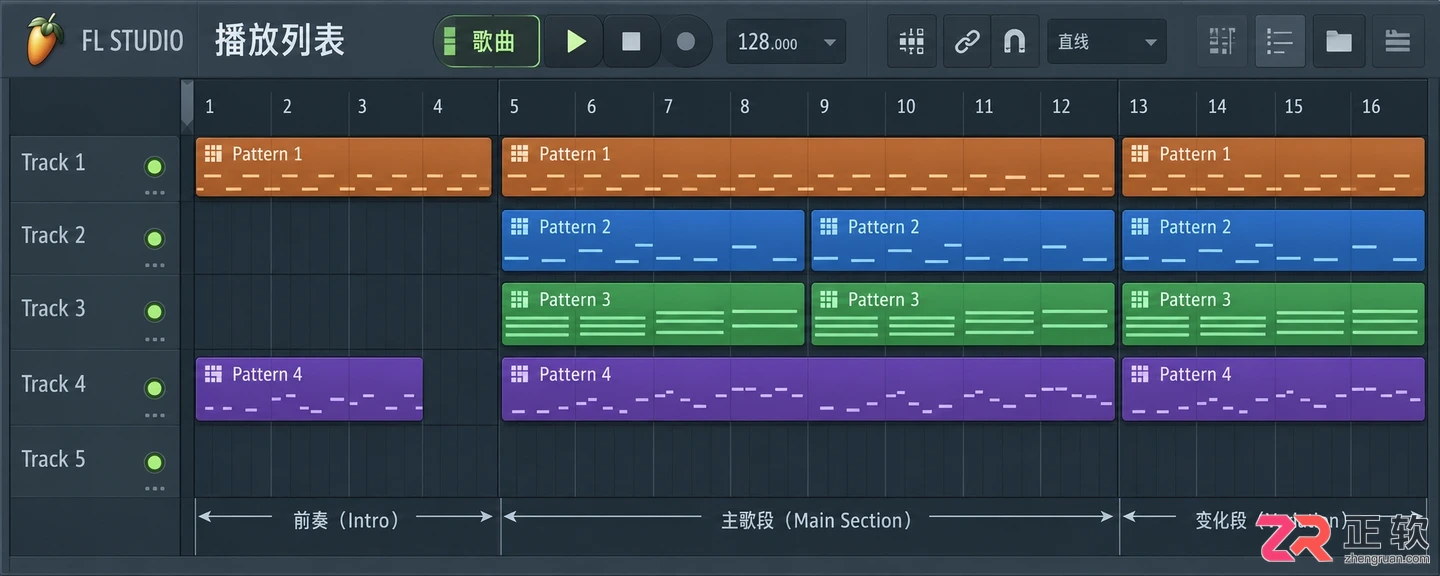Viewport: 1440px width, 576px height.
Task: Select Pattern 4 clip starting at bar 5
Action: (x=808, y=389)
